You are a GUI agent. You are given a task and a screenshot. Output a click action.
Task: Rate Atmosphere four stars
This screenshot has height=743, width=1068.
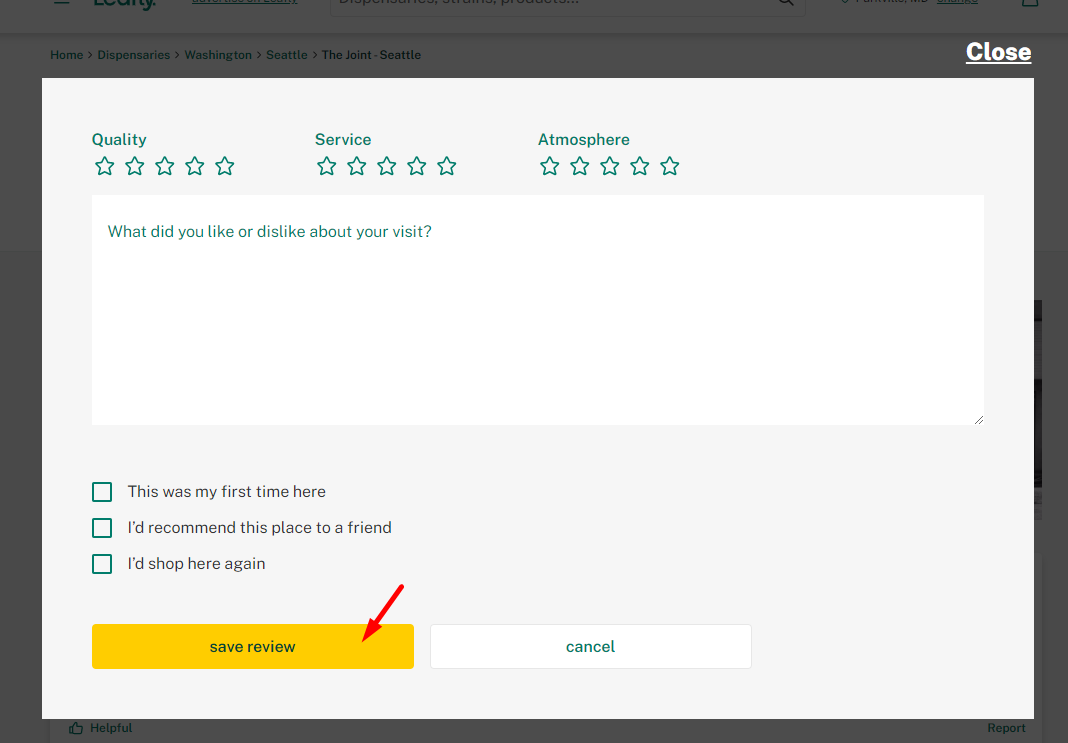640,166
